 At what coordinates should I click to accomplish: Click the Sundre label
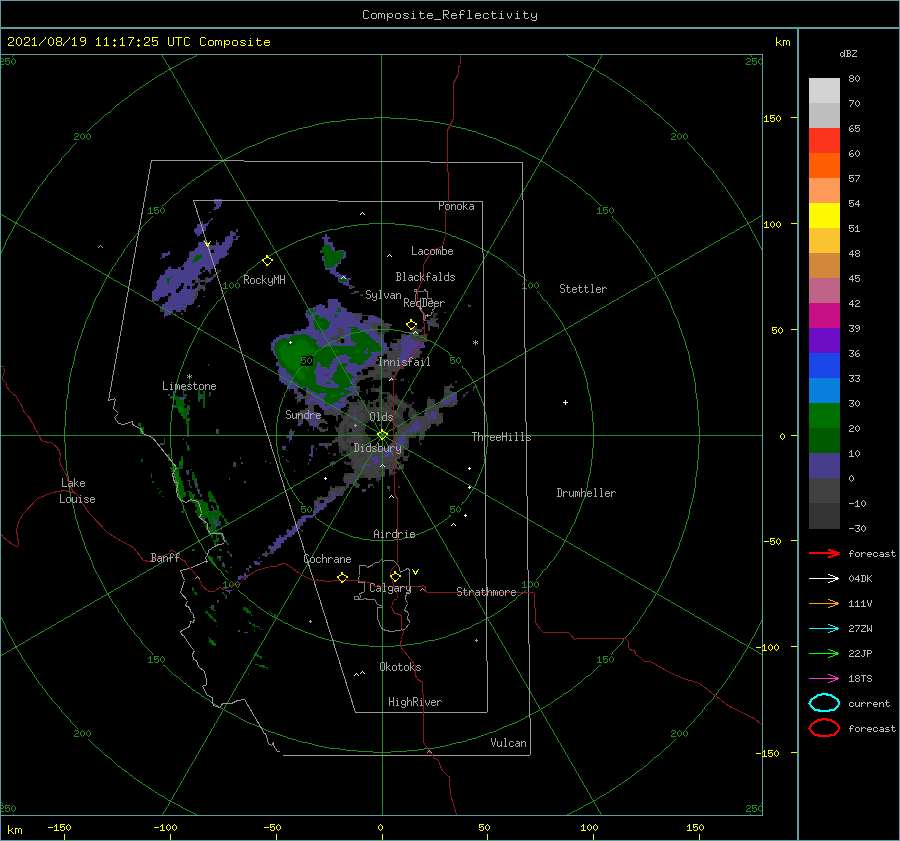pyautogui.click(x=303, y=414)
